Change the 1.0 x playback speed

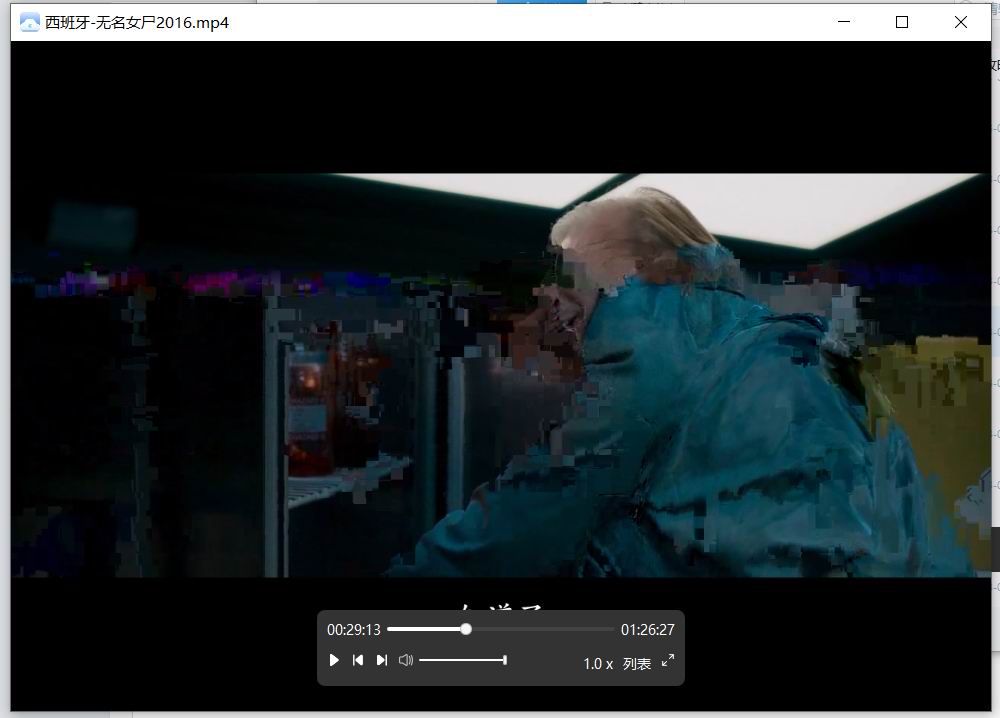(598, 664)
